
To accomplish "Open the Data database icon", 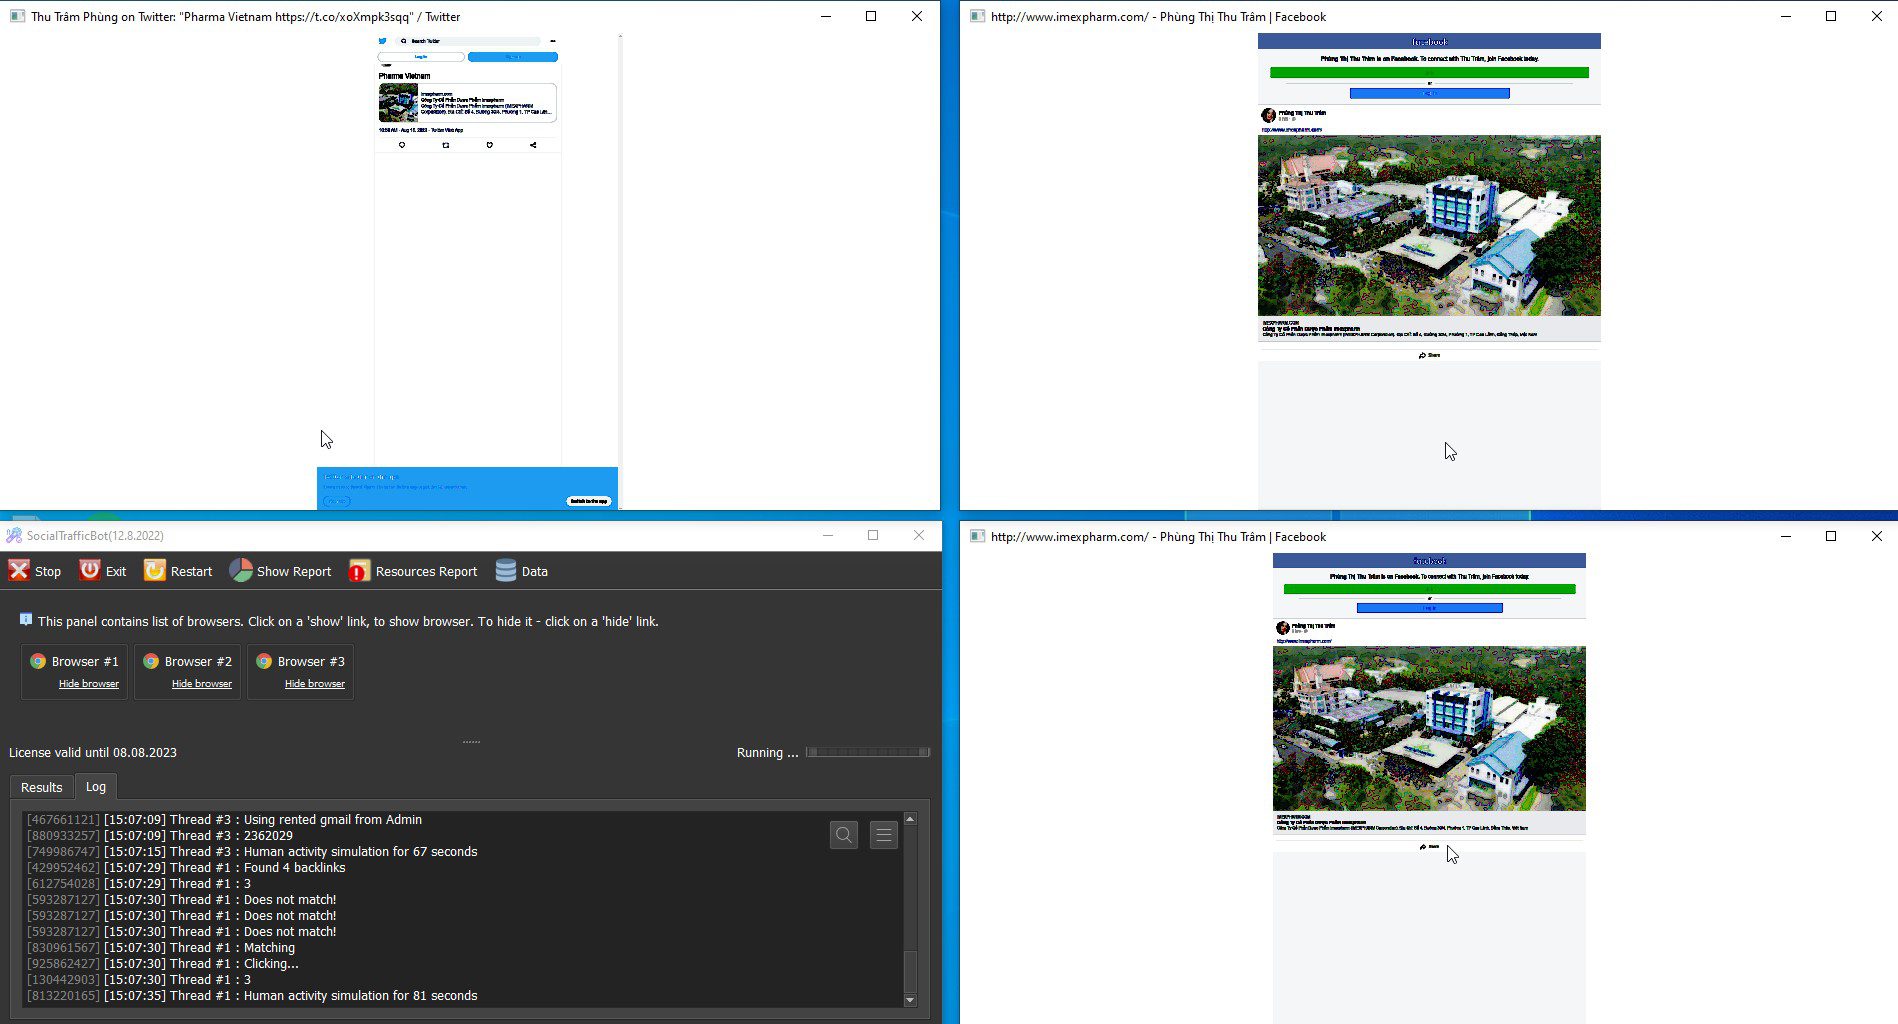I will click(506, 571).
